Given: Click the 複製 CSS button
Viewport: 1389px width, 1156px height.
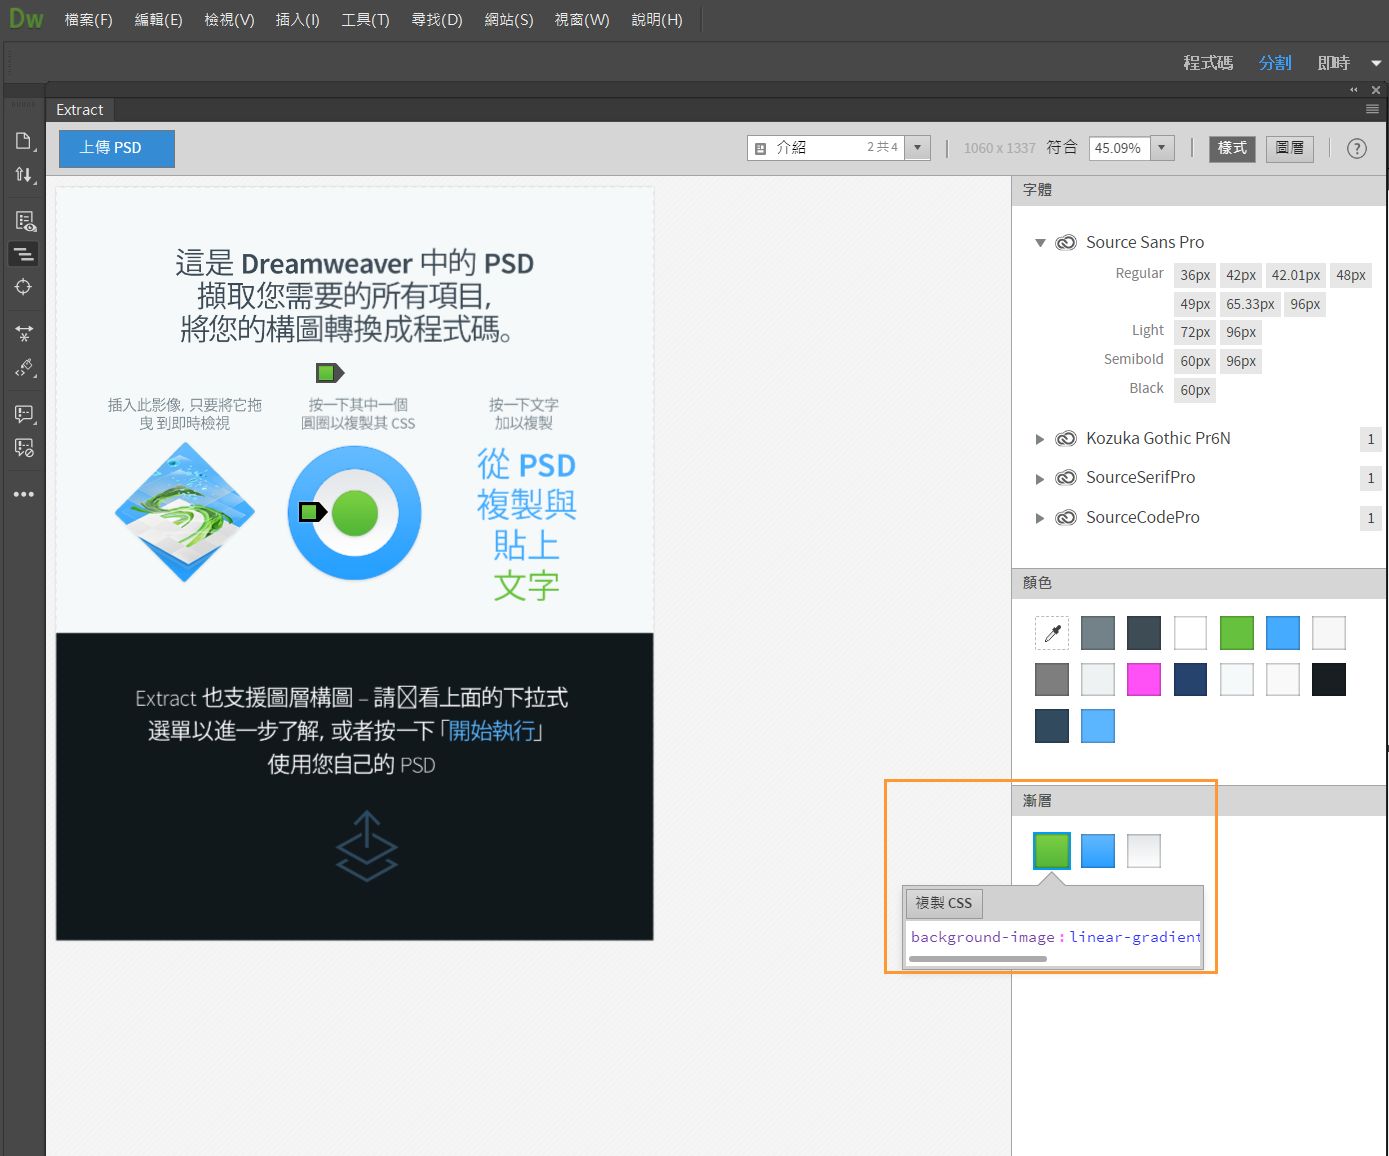Looking at the screenshot, I should tap(944, 903).
